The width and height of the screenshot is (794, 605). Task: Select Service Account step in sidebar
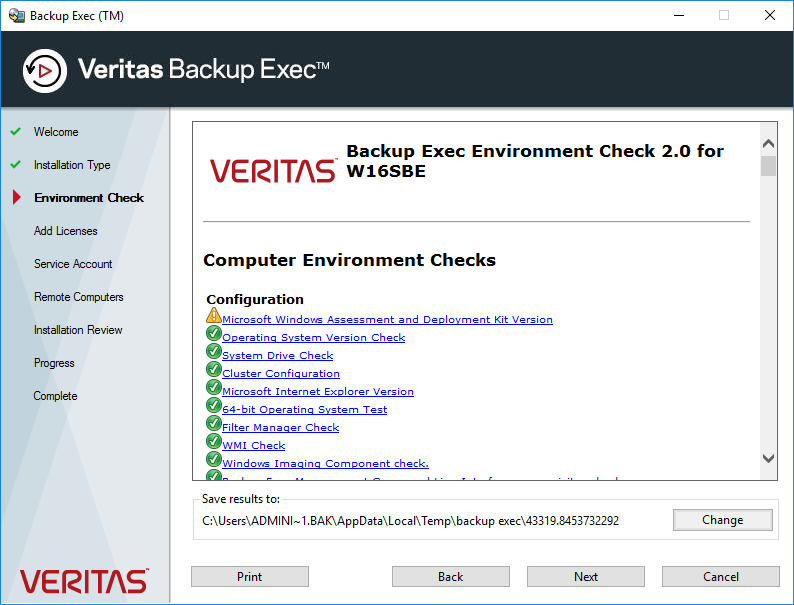click(x=73, y=264)
